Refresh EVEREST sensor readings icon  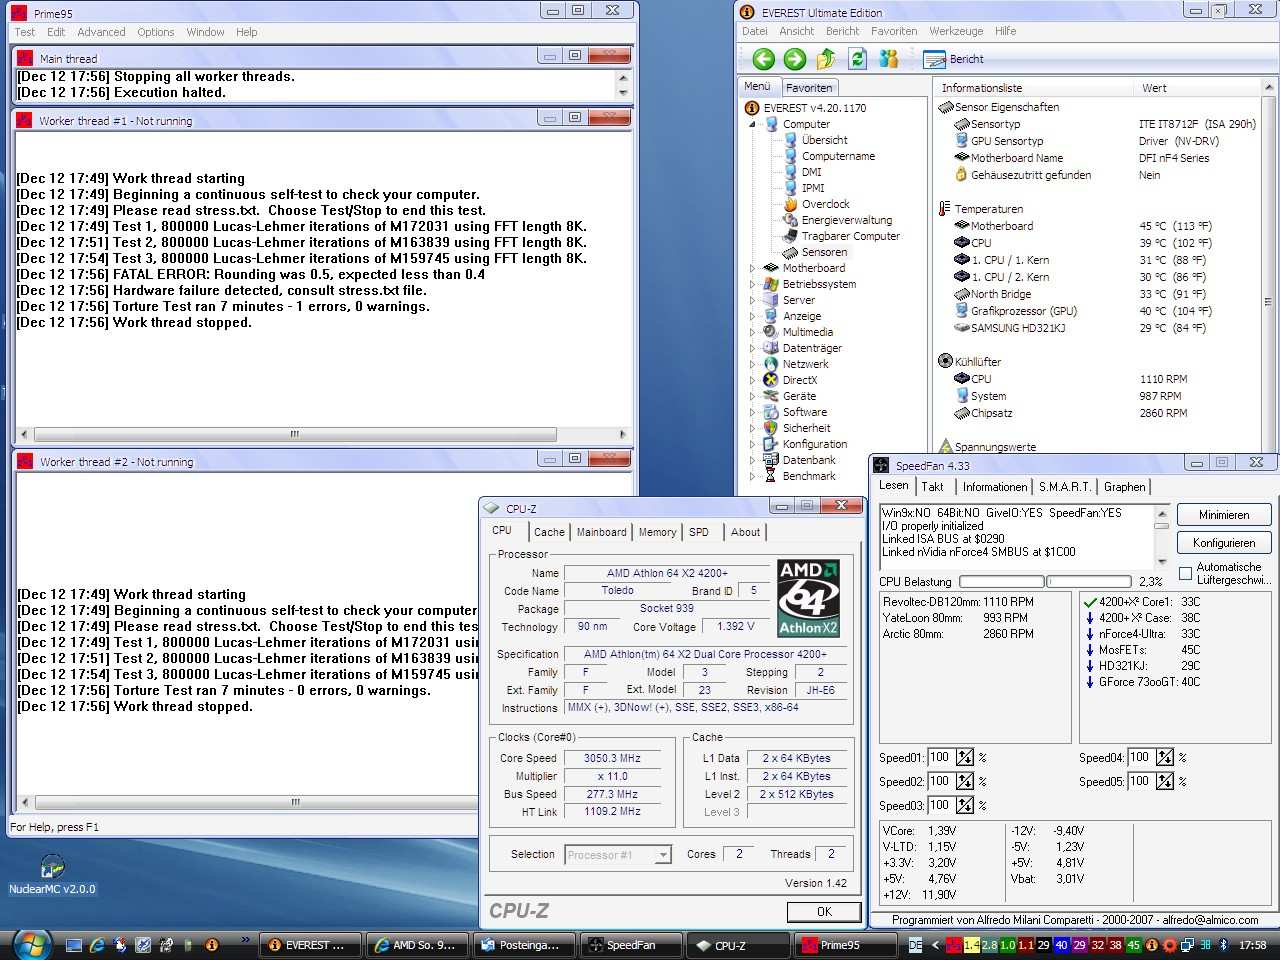pos(857,60)
